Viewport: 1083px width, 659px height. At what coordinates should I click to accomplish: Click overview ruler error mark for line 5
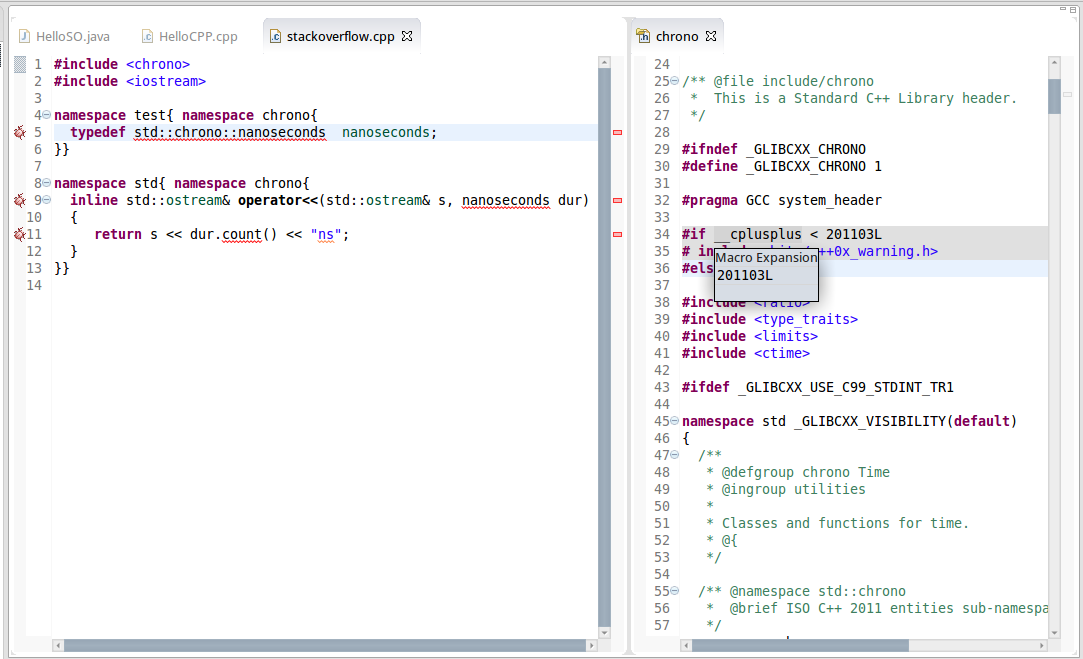click(x=617, y=132)
